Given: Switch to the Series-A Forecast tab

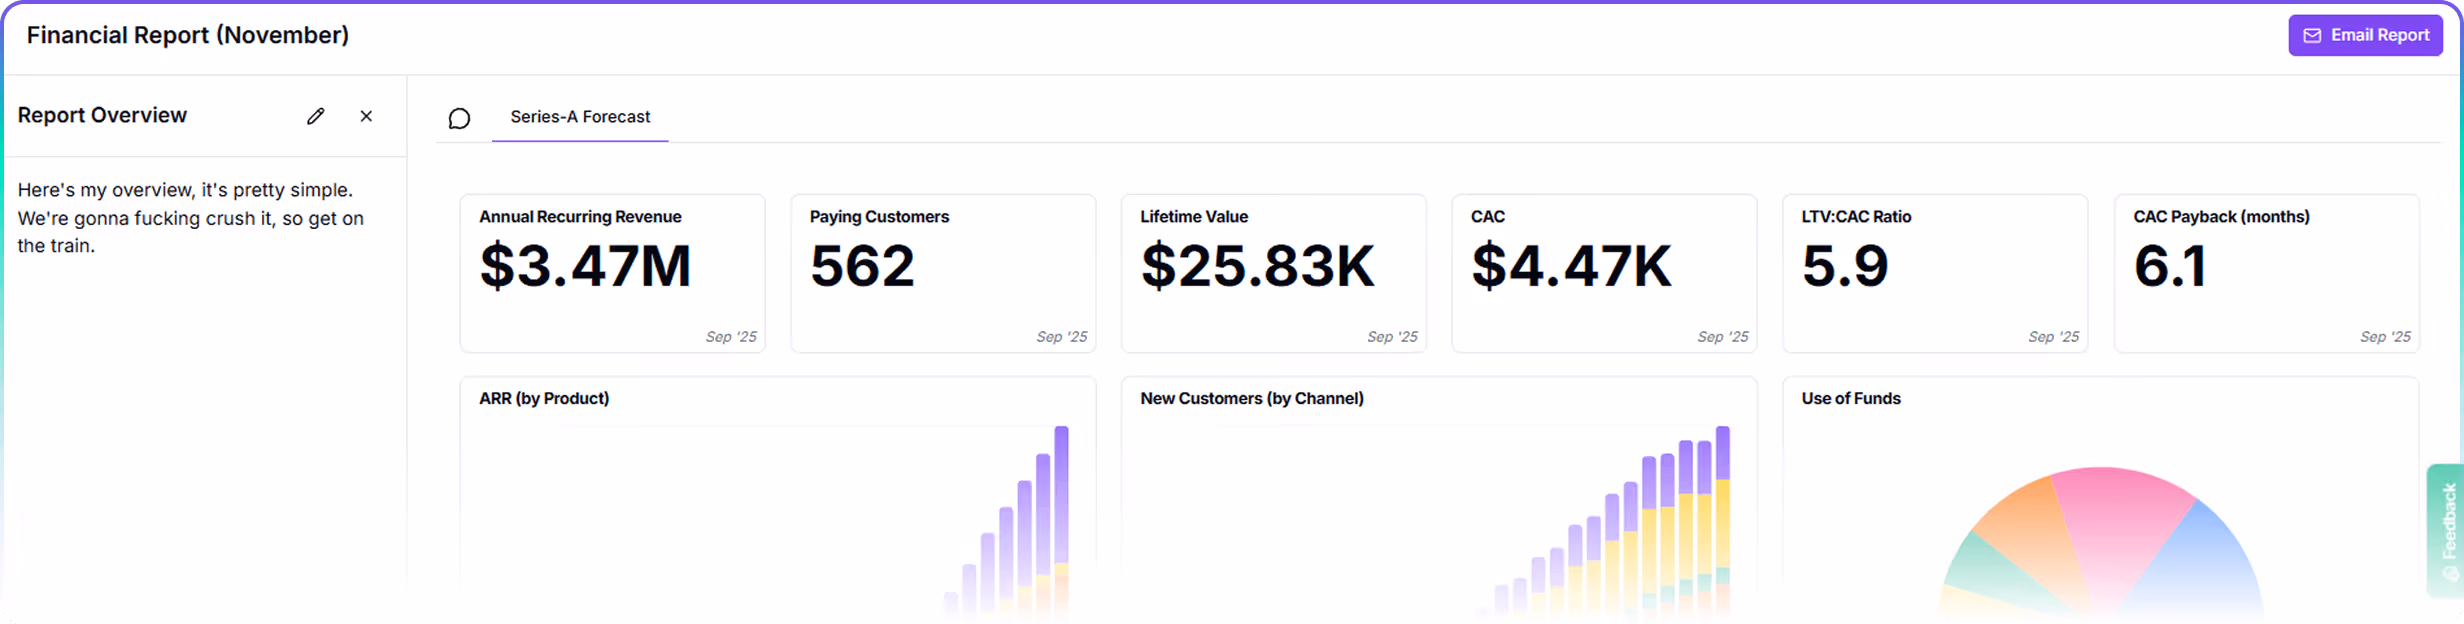Looking at the screenshot, I should tap(580, 117).
